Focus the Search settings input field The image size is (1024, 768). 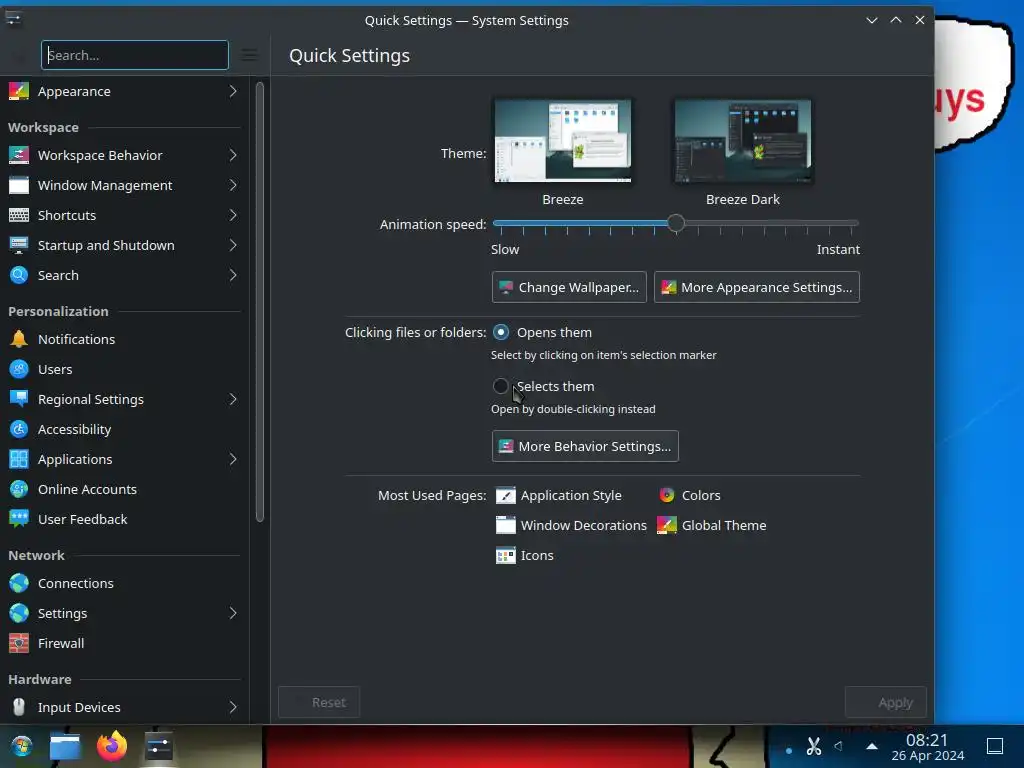(135, 55)
